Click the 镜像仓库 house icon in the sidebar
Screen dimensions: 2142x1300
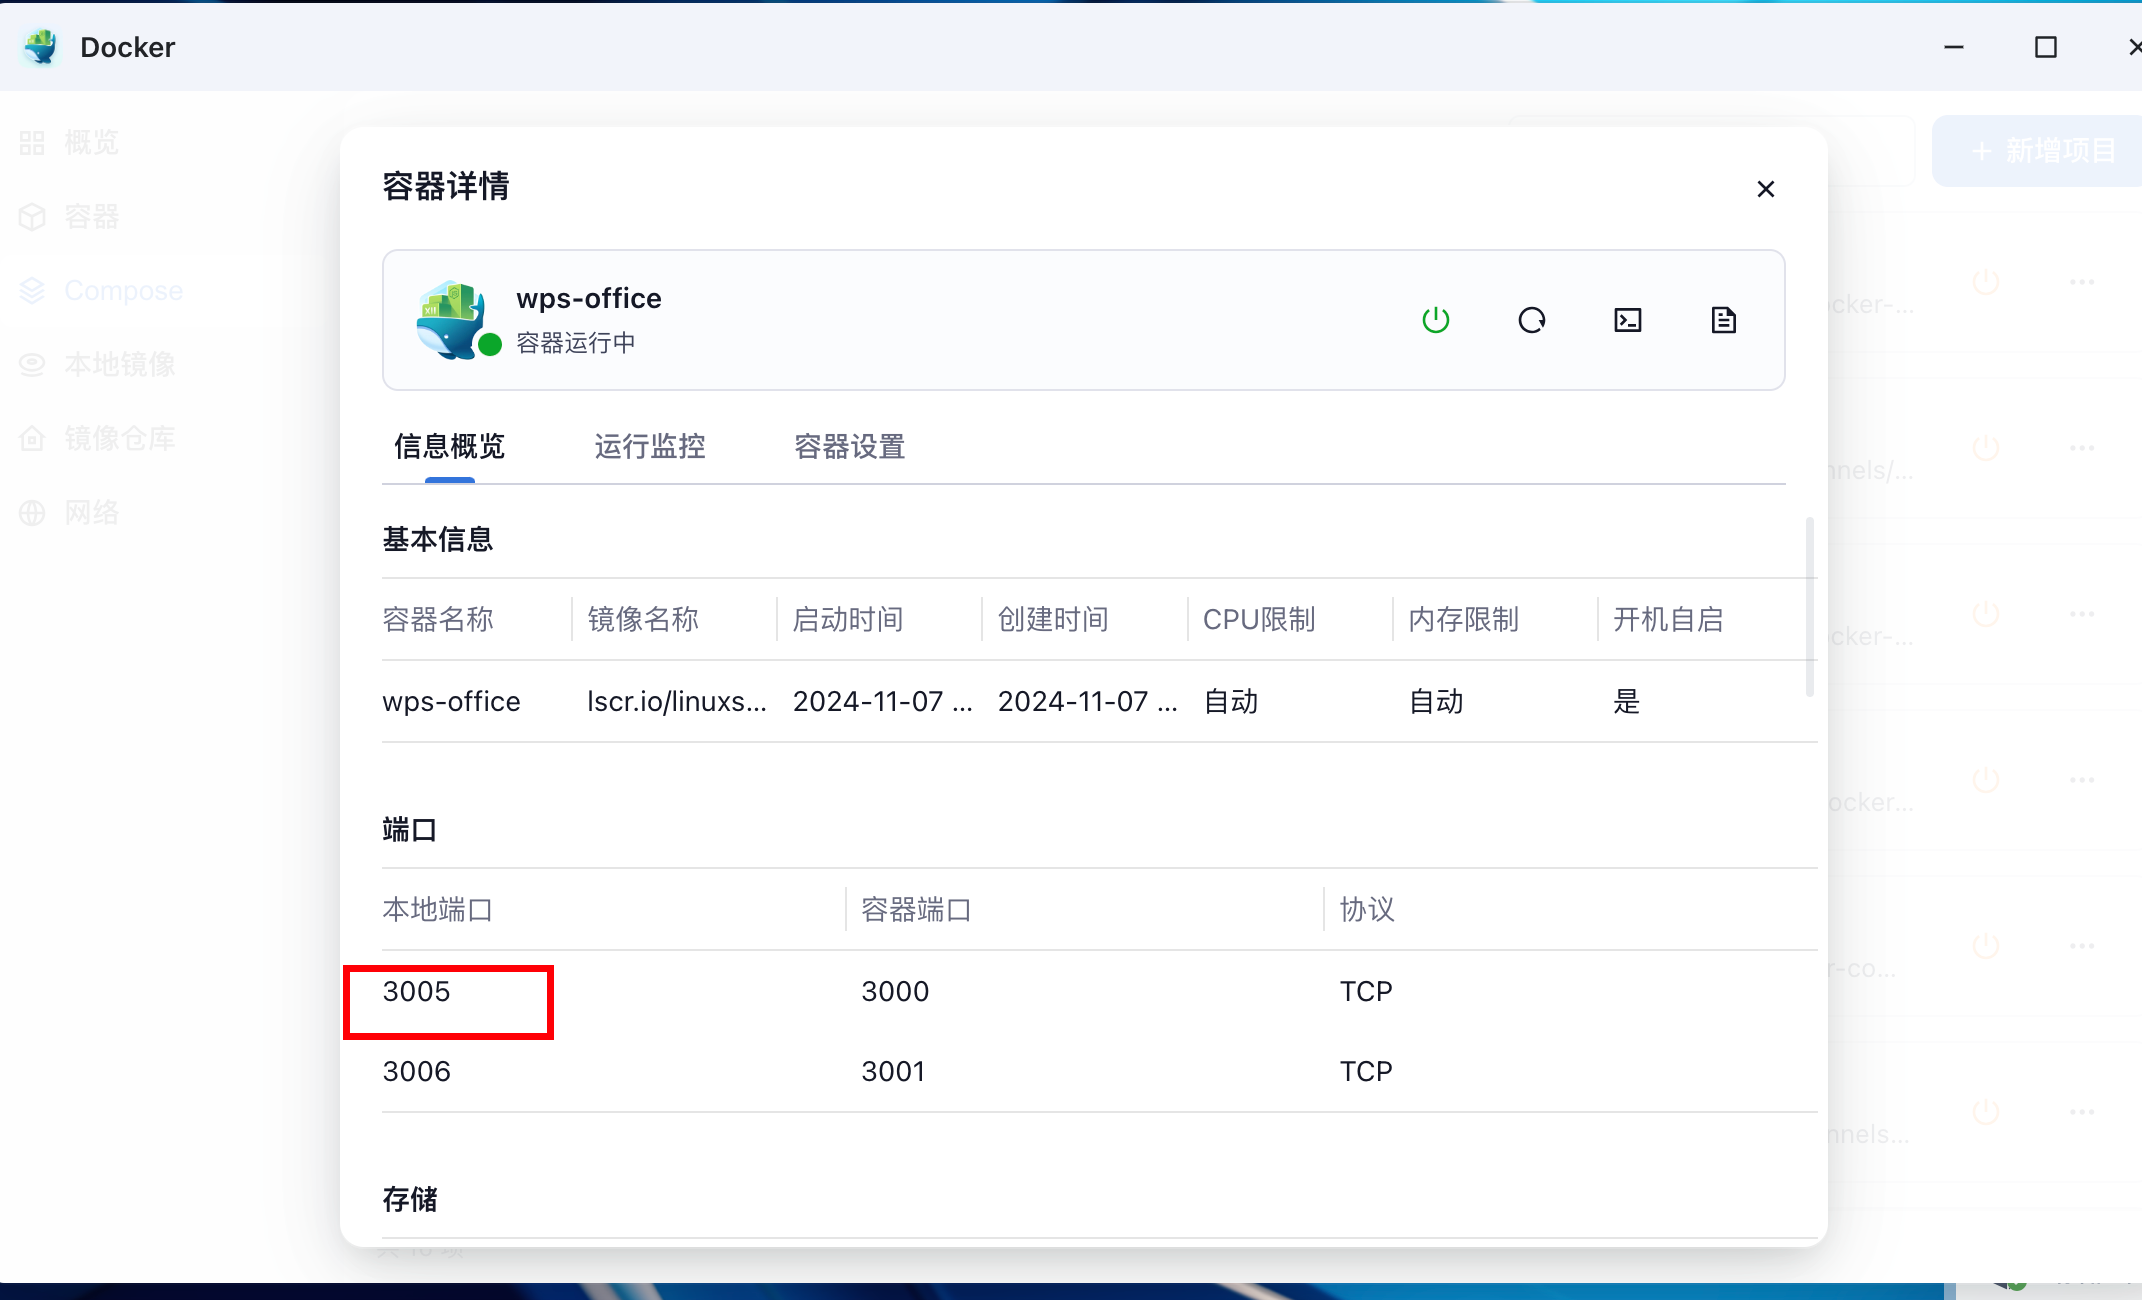tap(32, 438)
